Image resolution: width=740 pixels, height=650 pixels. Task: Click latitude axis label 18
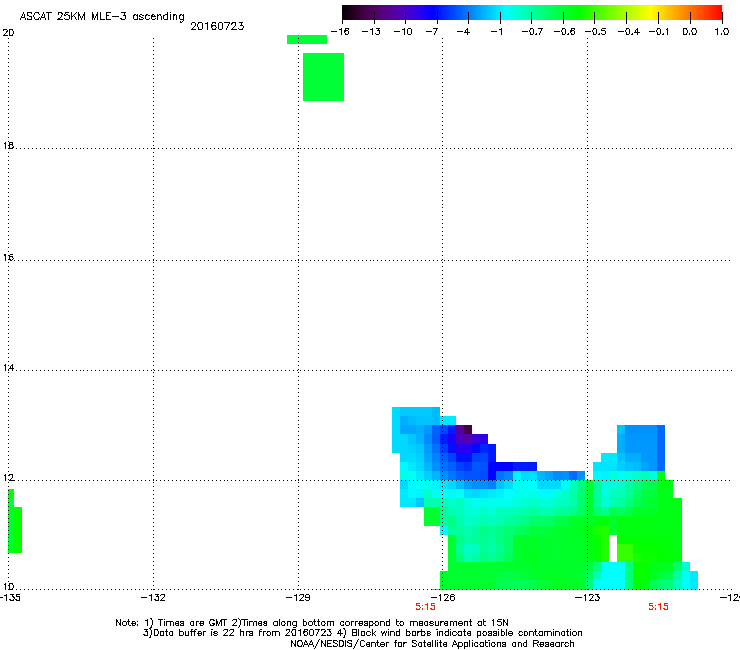coord(8,145)
